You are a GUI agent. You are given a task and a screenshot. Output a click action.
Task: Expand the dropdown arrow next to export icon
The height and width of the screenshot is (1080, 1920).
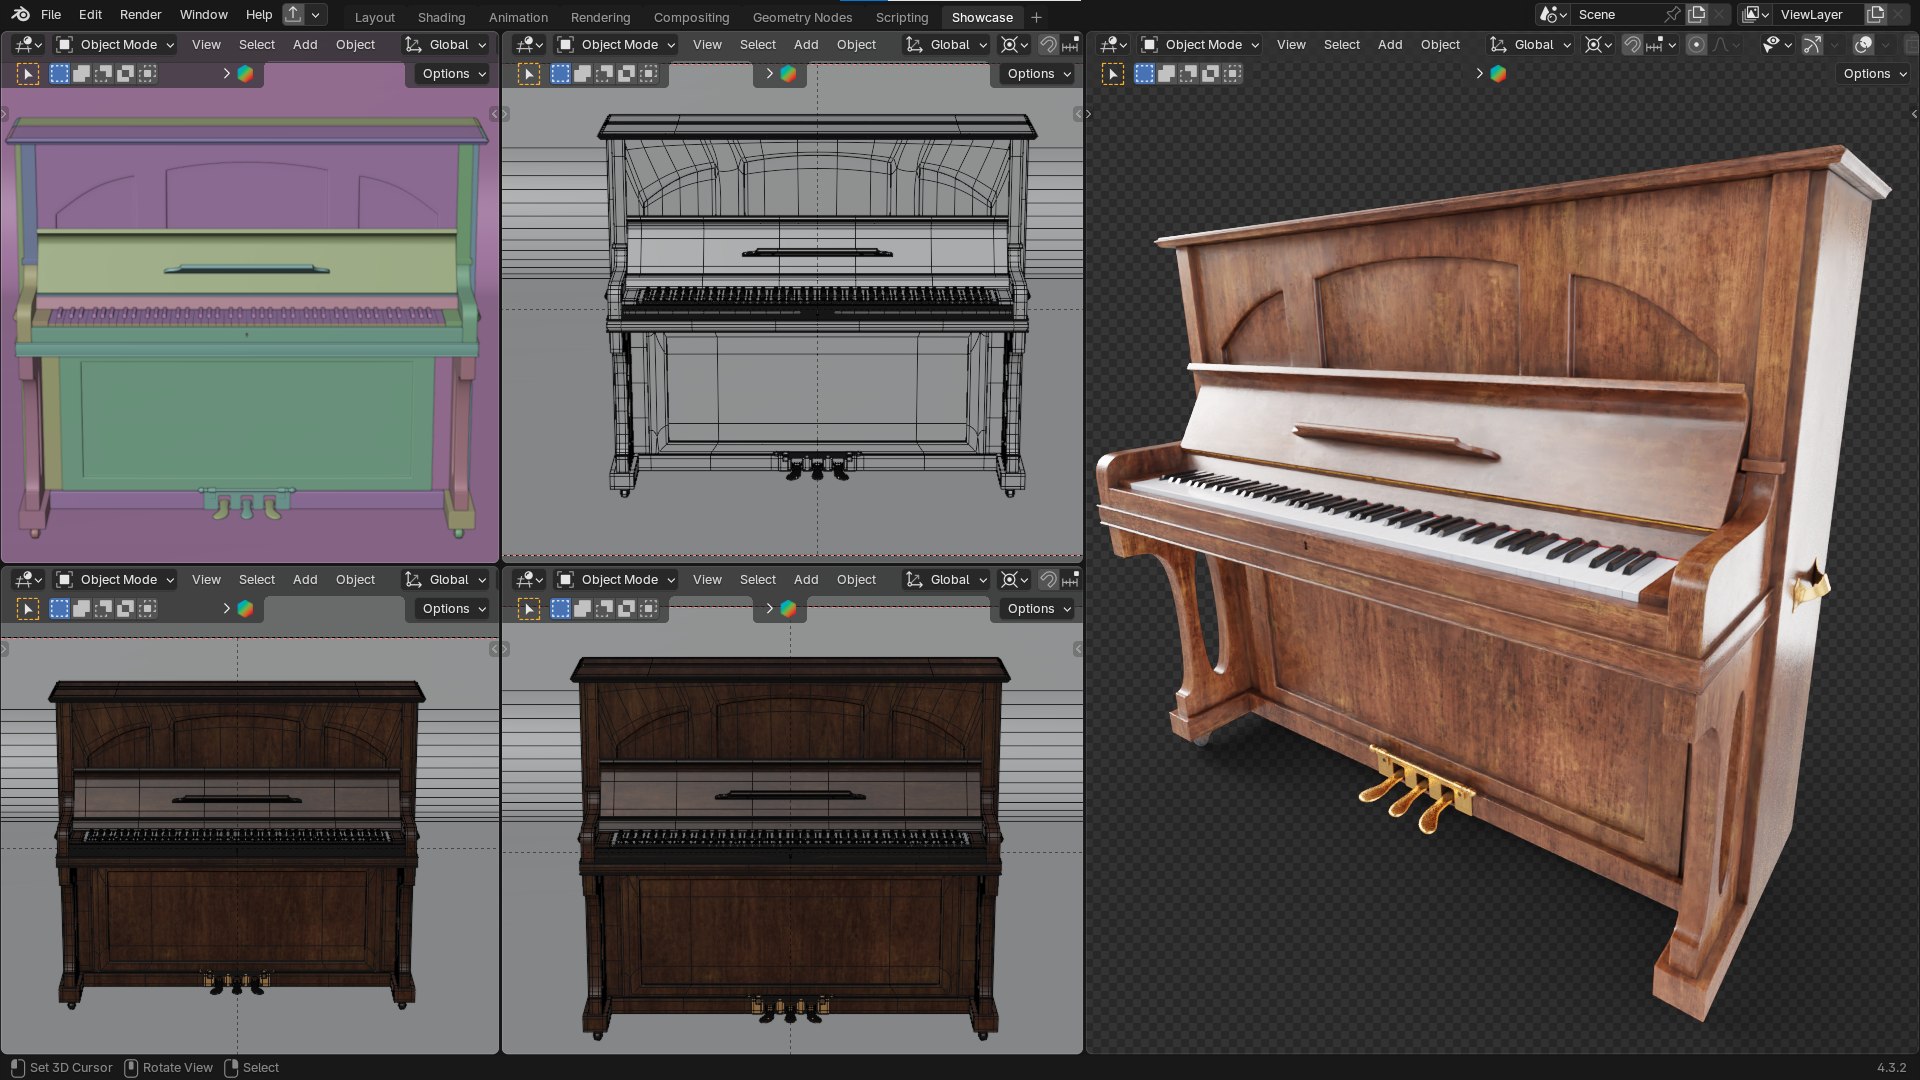pos(316,14)
